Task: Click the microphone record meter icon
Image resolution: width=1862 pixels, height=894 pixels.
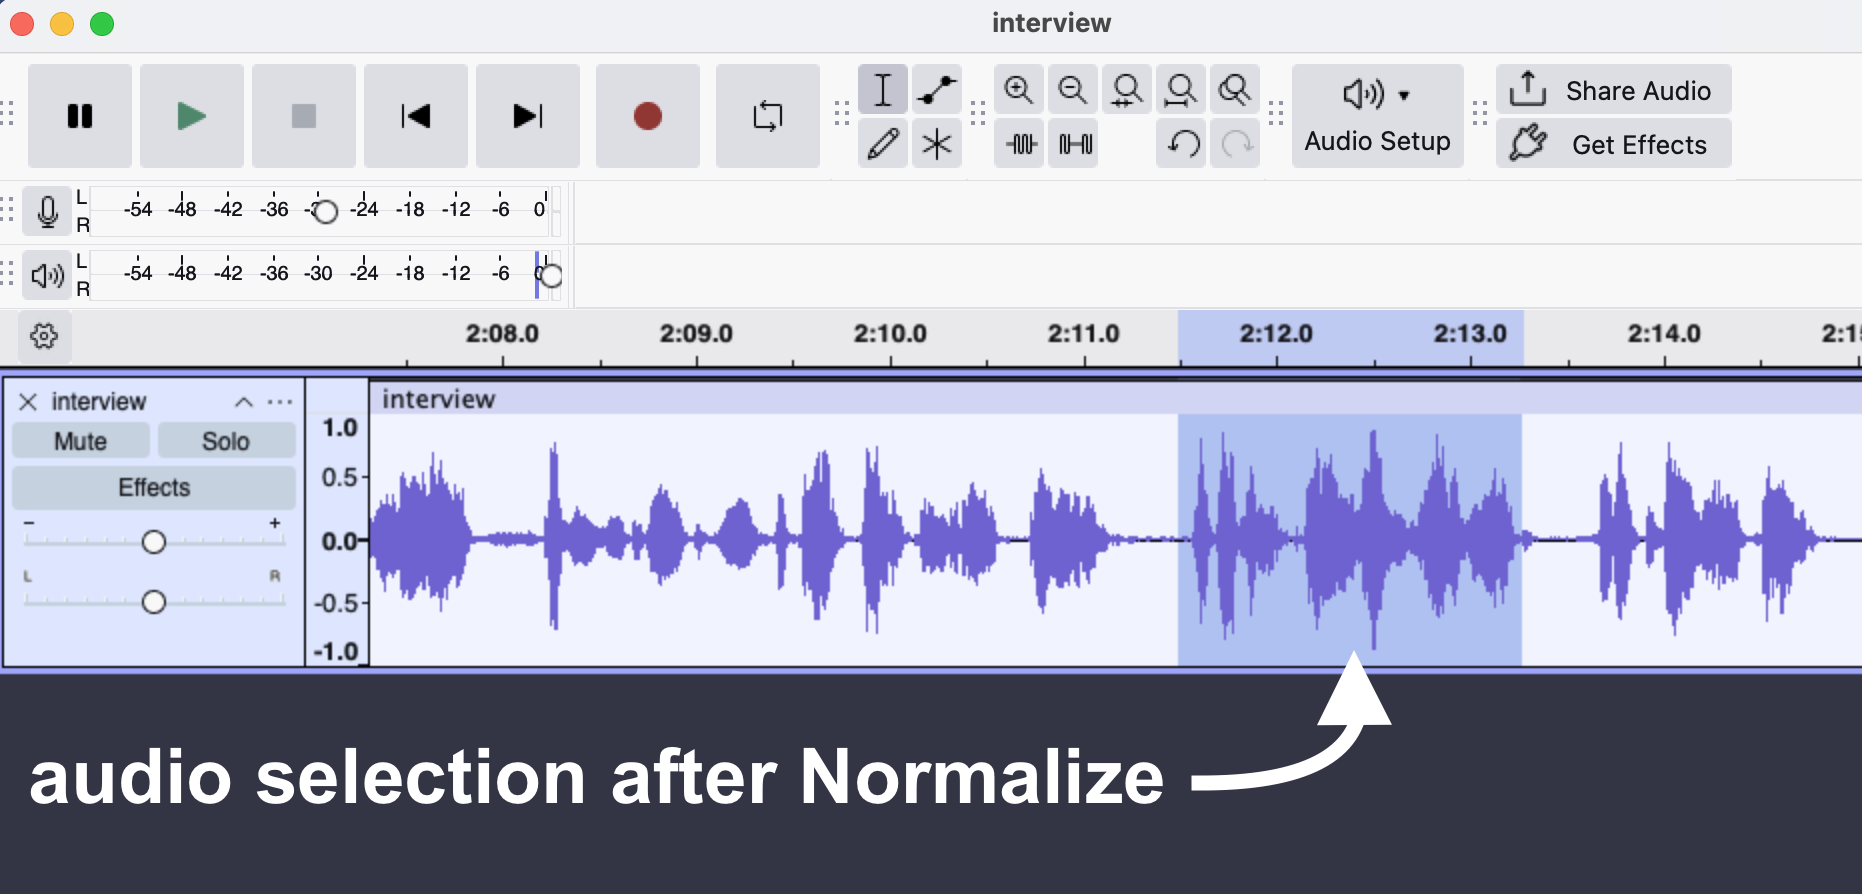Action: pyautogui.click(x=47, y=211)
